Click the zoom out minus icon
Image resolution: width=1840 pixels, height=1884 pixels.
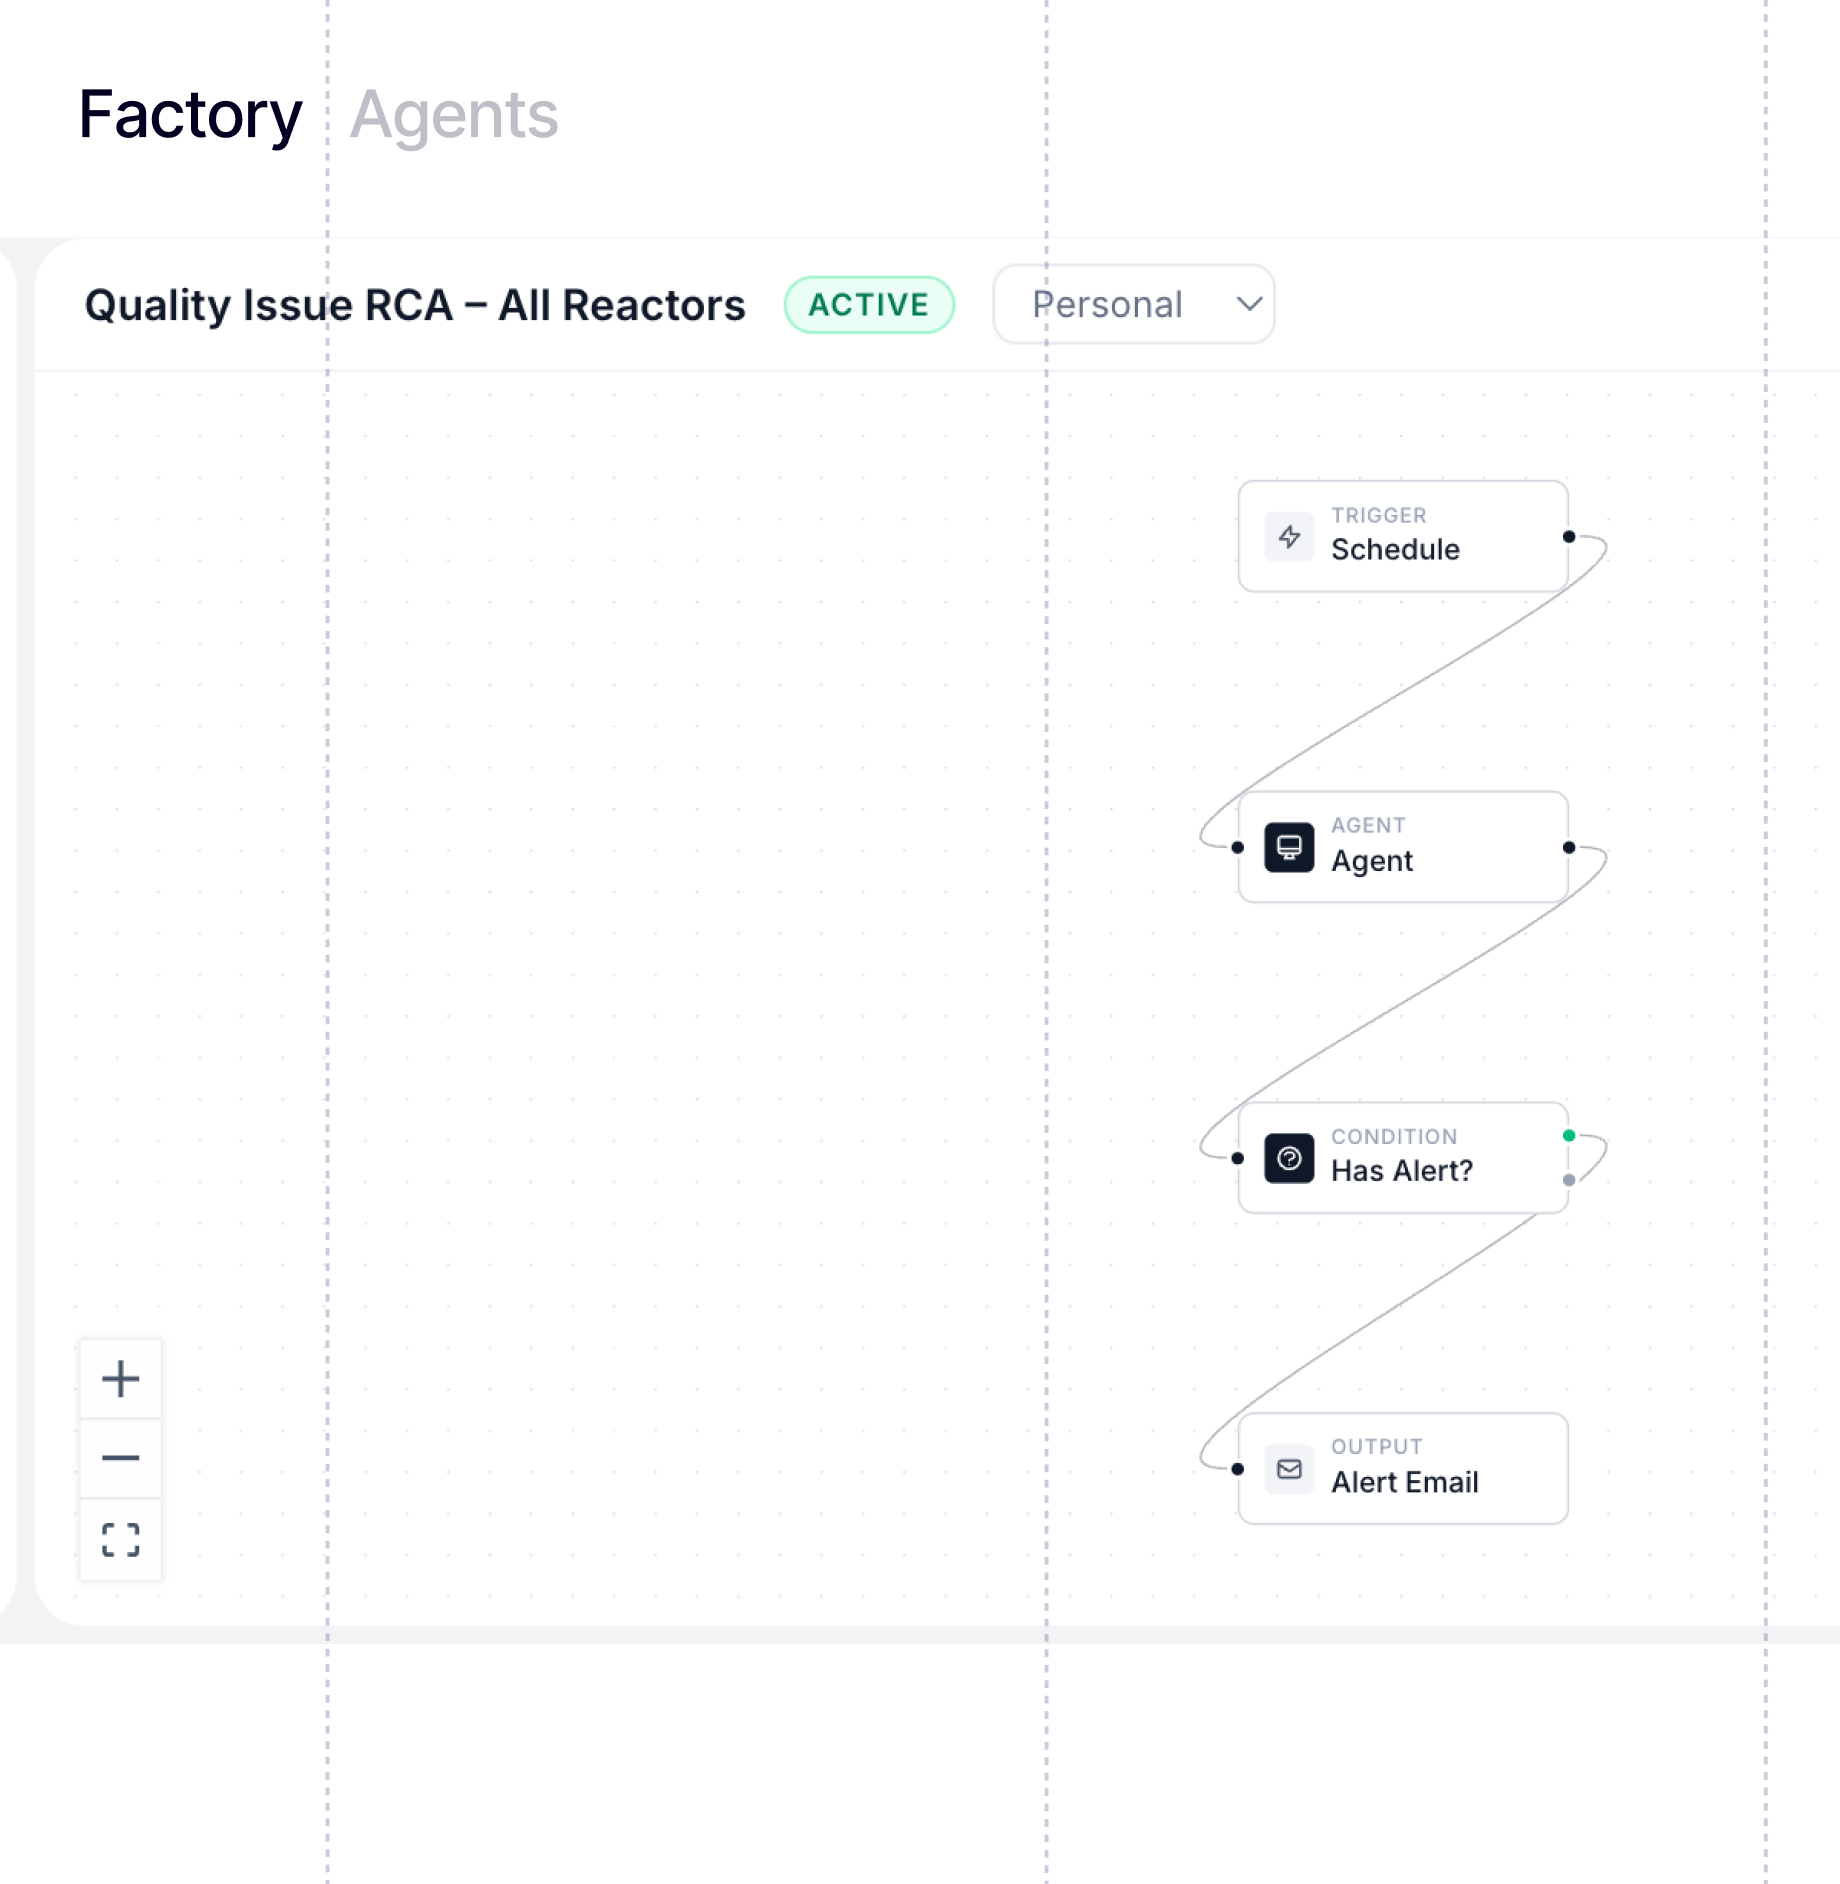(x=121, y=1458)
